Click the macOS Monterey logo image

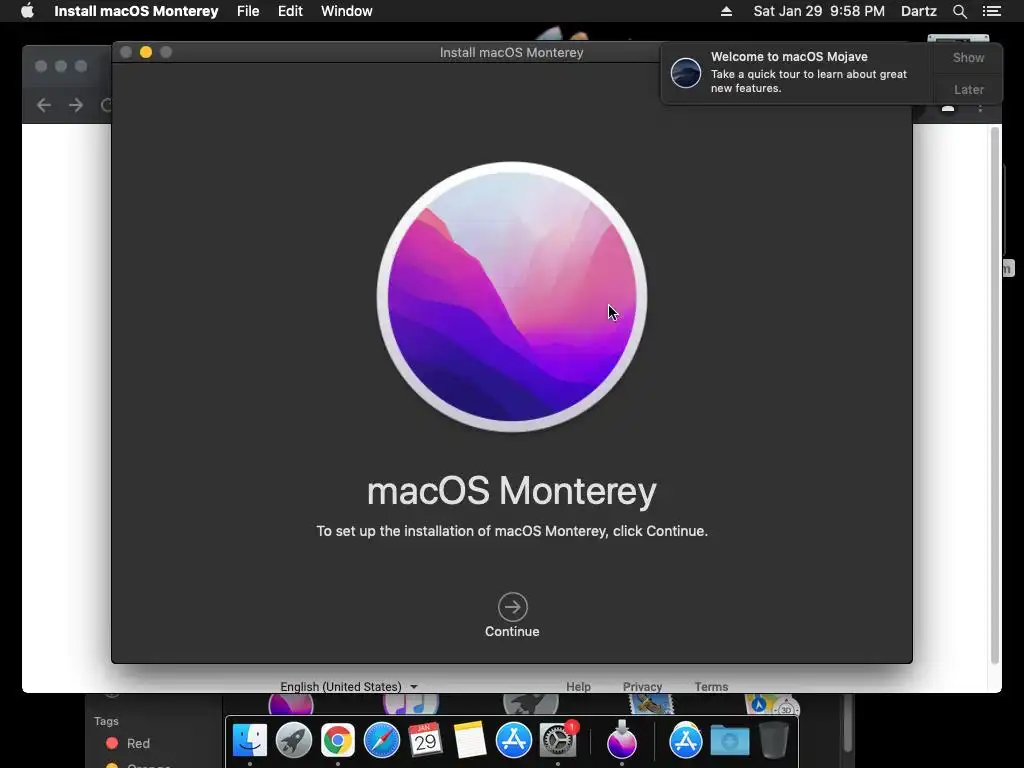pos(512,297)
